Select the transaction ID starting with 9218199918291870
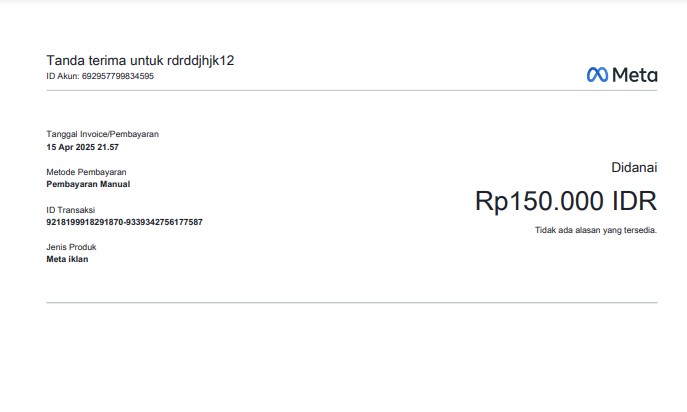 pos(124,222)
